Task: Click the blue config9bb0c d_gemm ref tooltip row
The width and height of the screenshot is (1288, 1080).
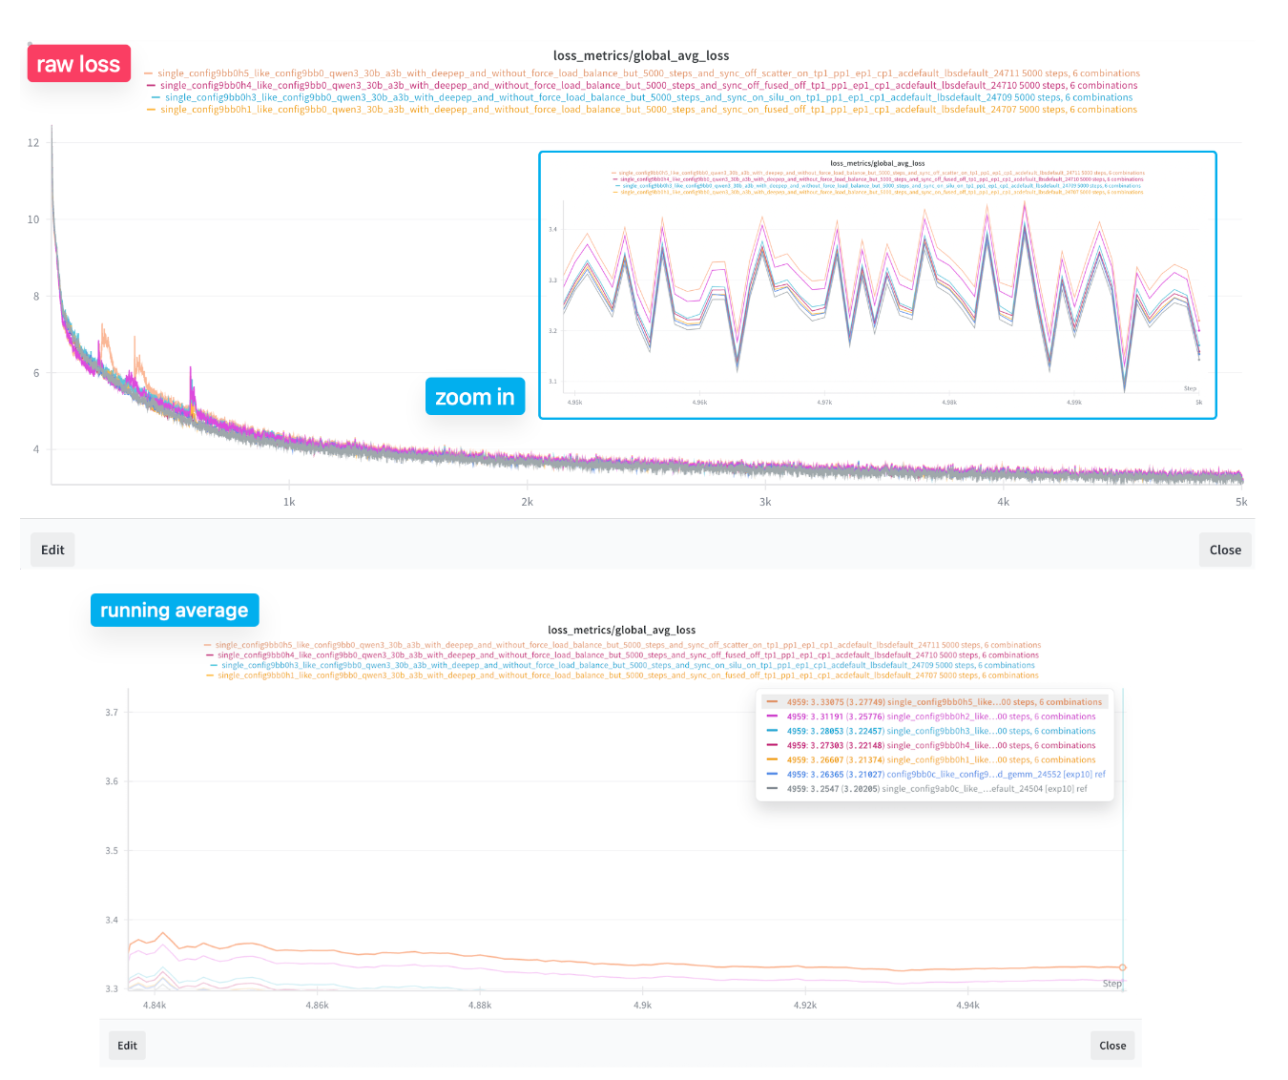Action: (x=934, y=774)
